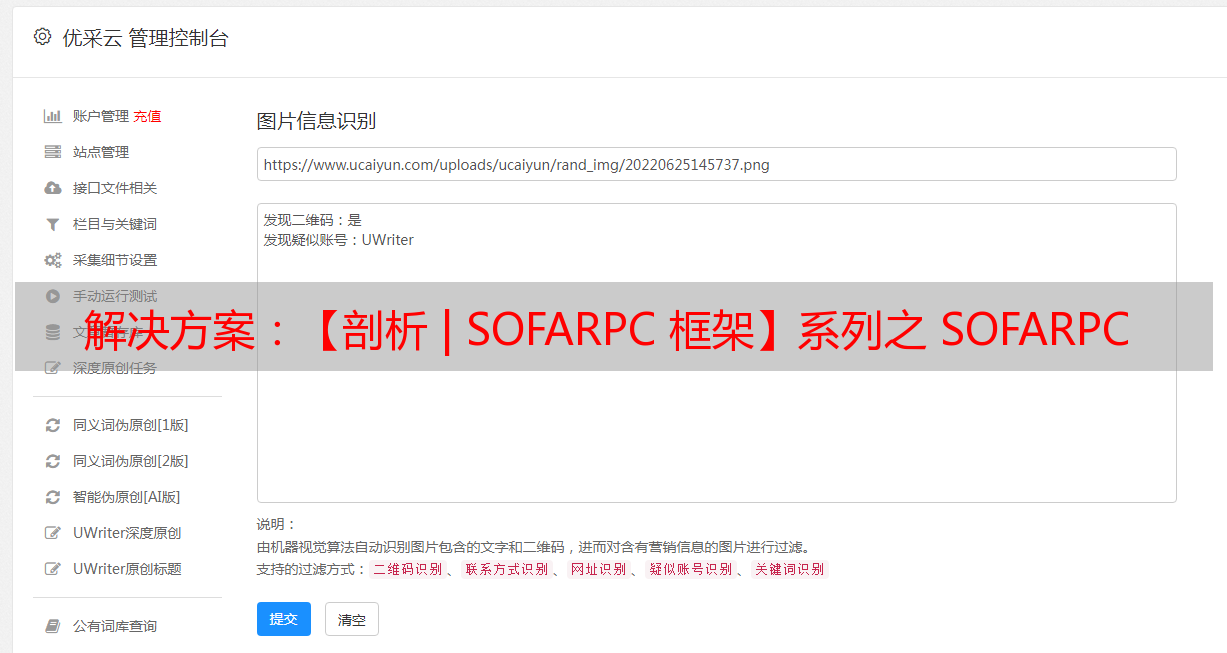The height and width of the screenshot is (653, 1227).
Task: Select the 深度原创任务 sidebar entry
Action: pos(114,368)
